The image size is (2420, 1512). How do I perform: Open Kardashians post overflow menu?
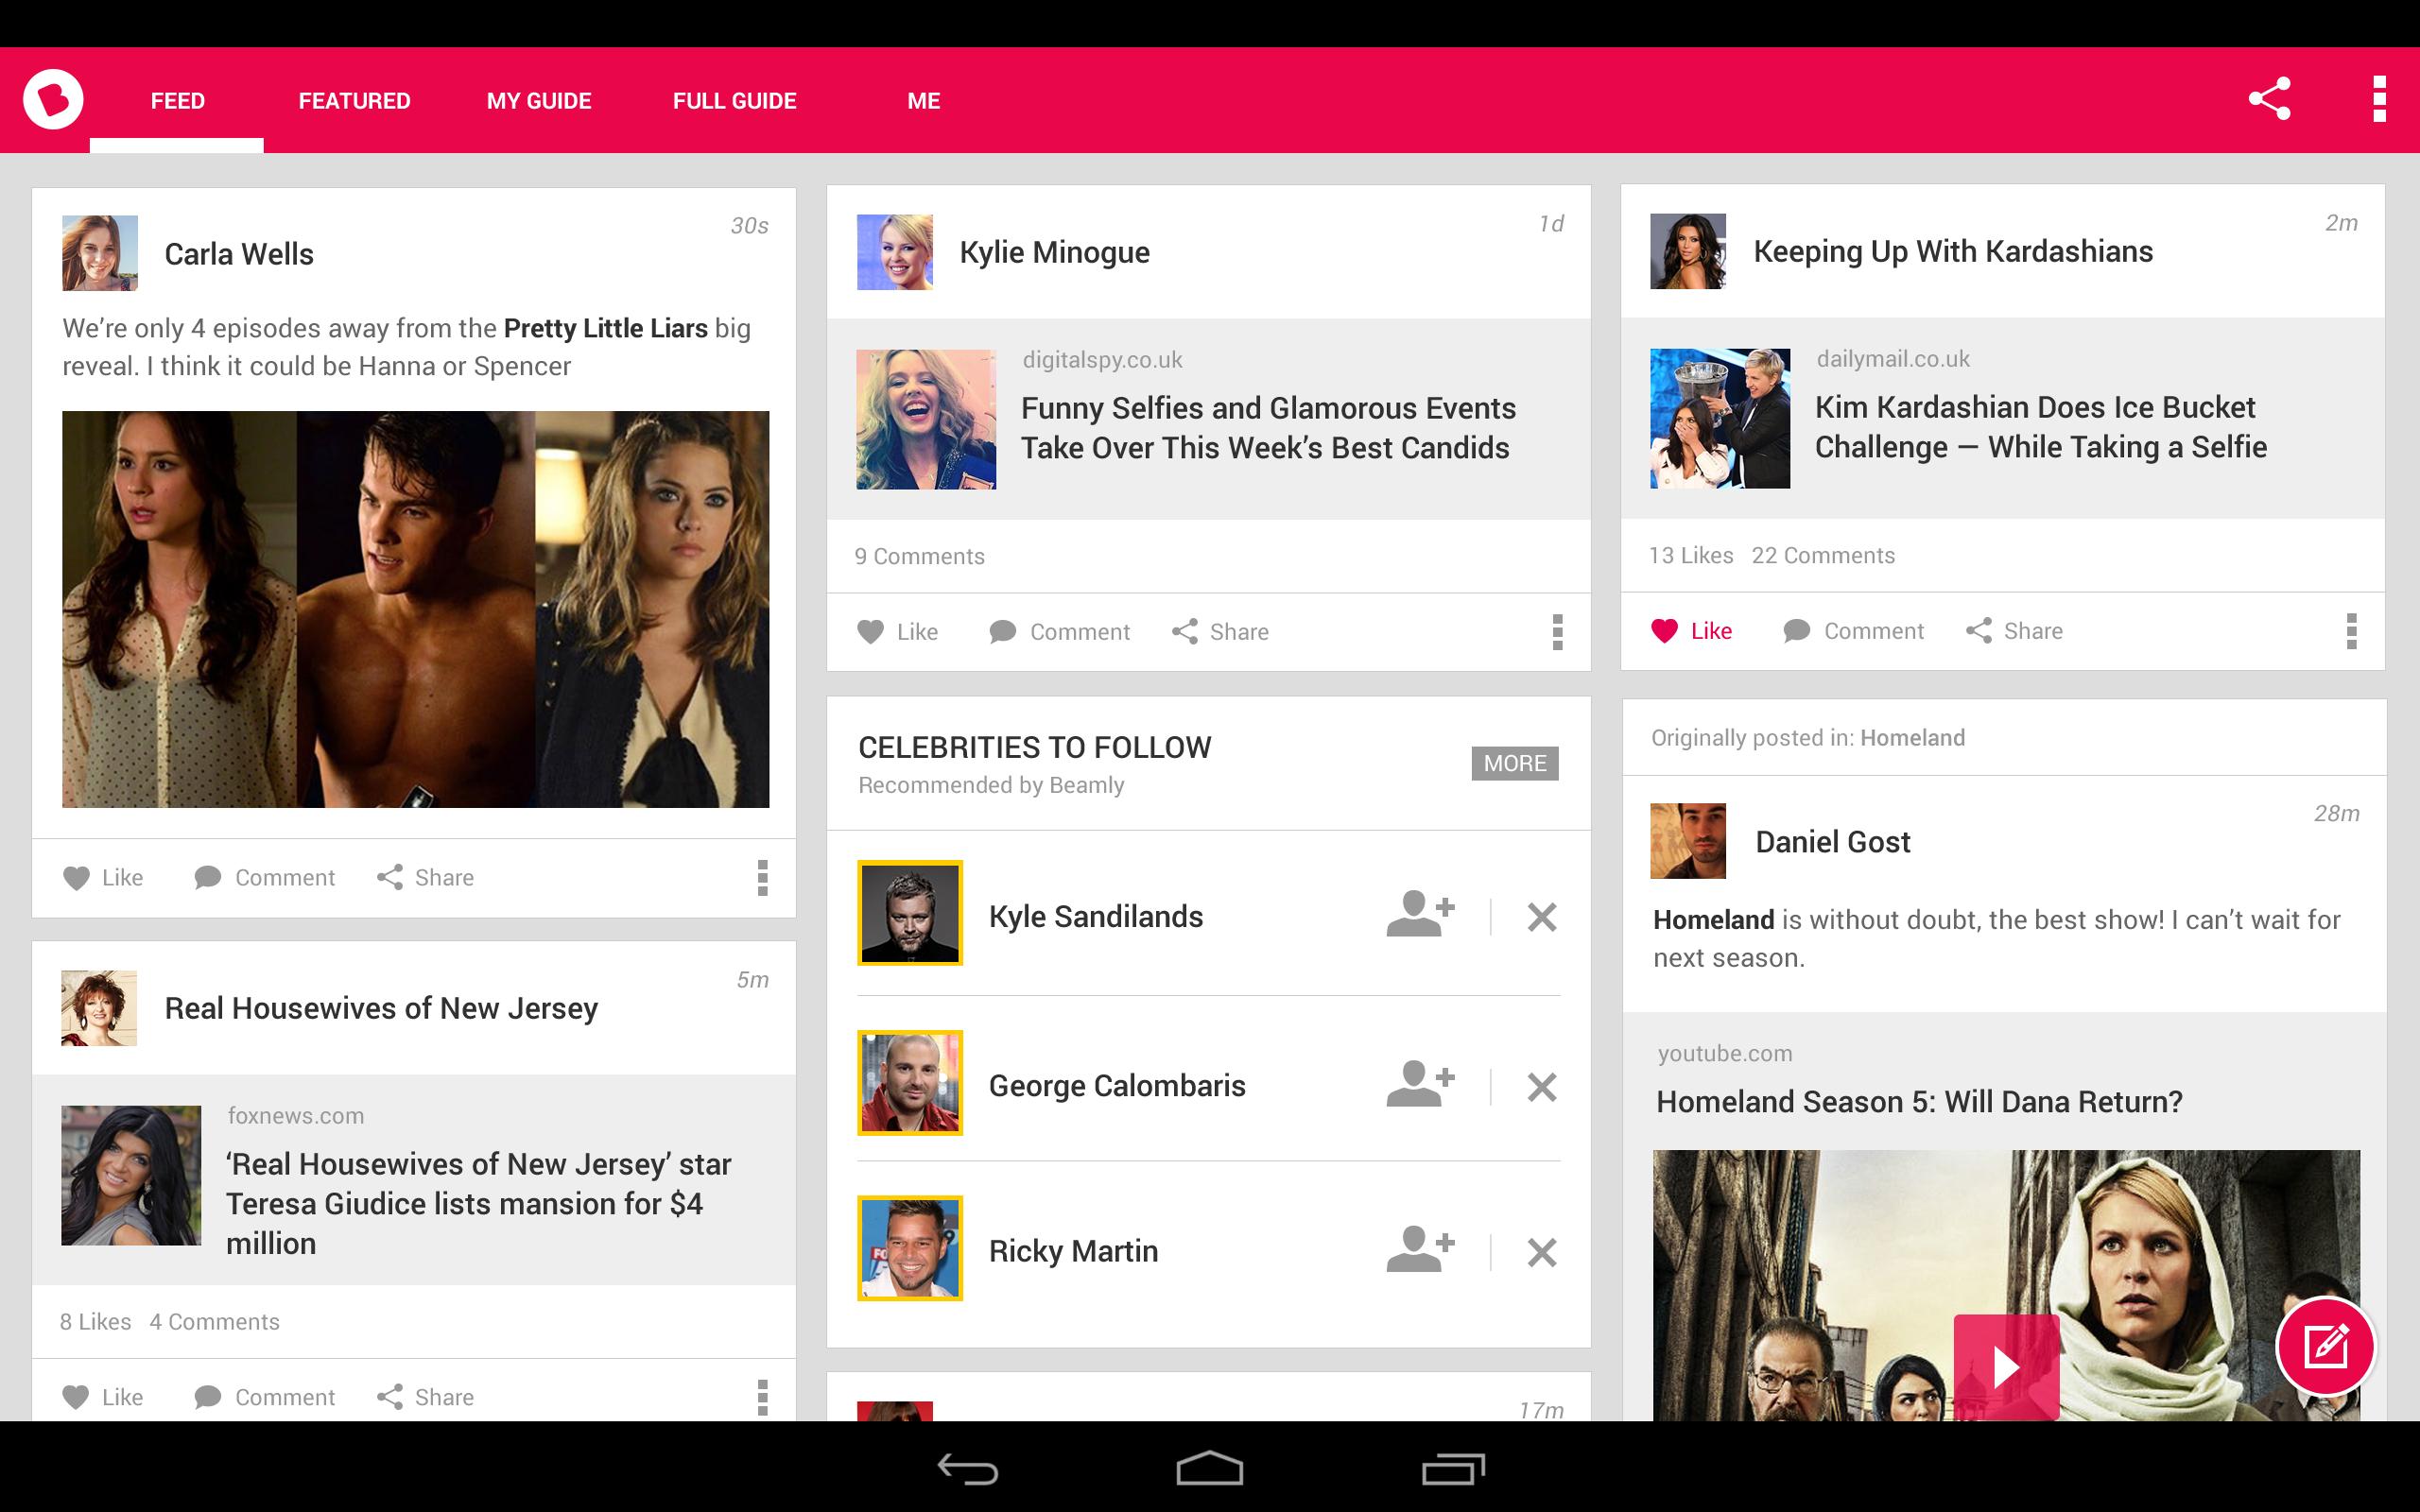click(x=2351, y=630)
